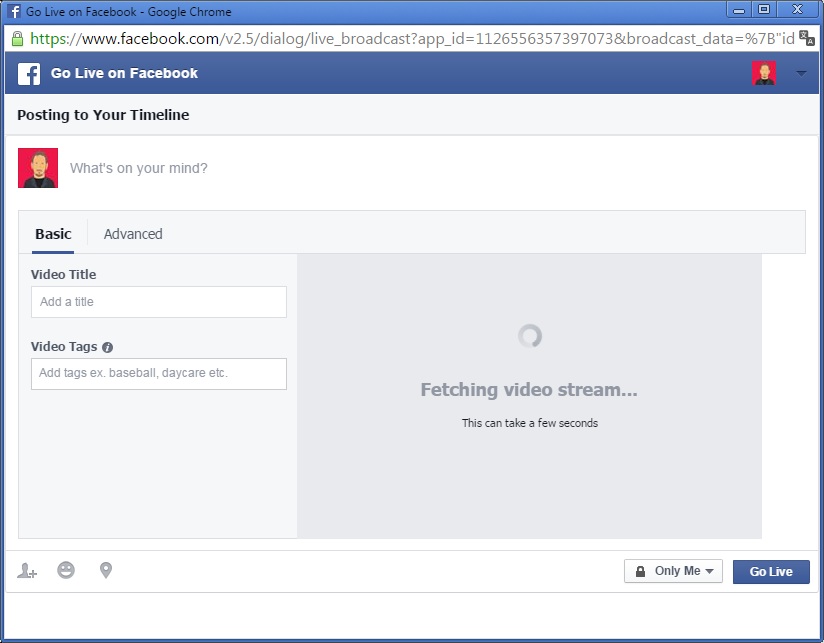The width and height of the screenshot is (824, 643).
Task: Click the Go Live button
Action: pos(770,571)
